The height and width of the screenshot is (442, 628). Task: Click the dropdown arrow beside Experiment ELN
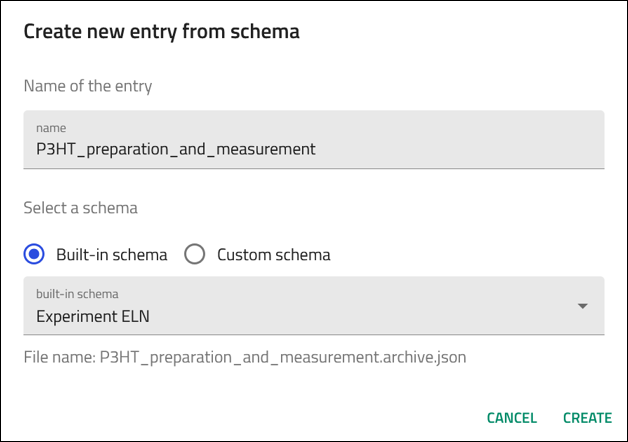pyautogui.click(x=583, y=306)
